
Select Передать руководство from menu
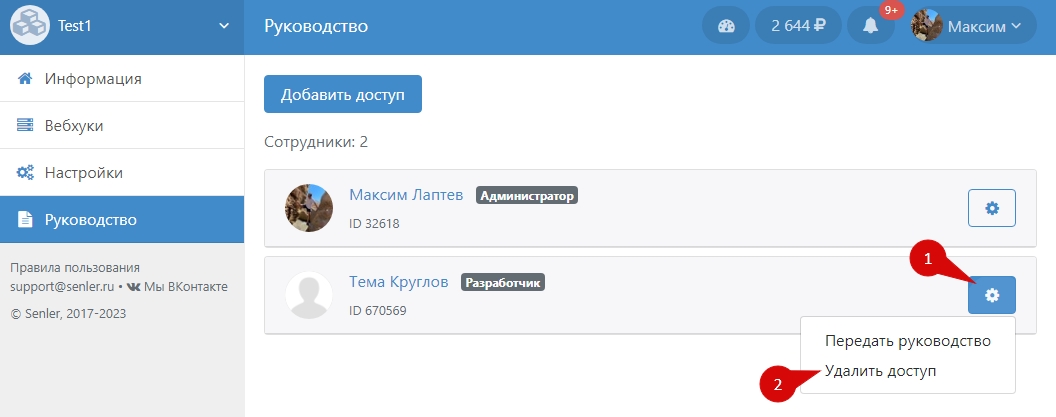click(907, 341)
